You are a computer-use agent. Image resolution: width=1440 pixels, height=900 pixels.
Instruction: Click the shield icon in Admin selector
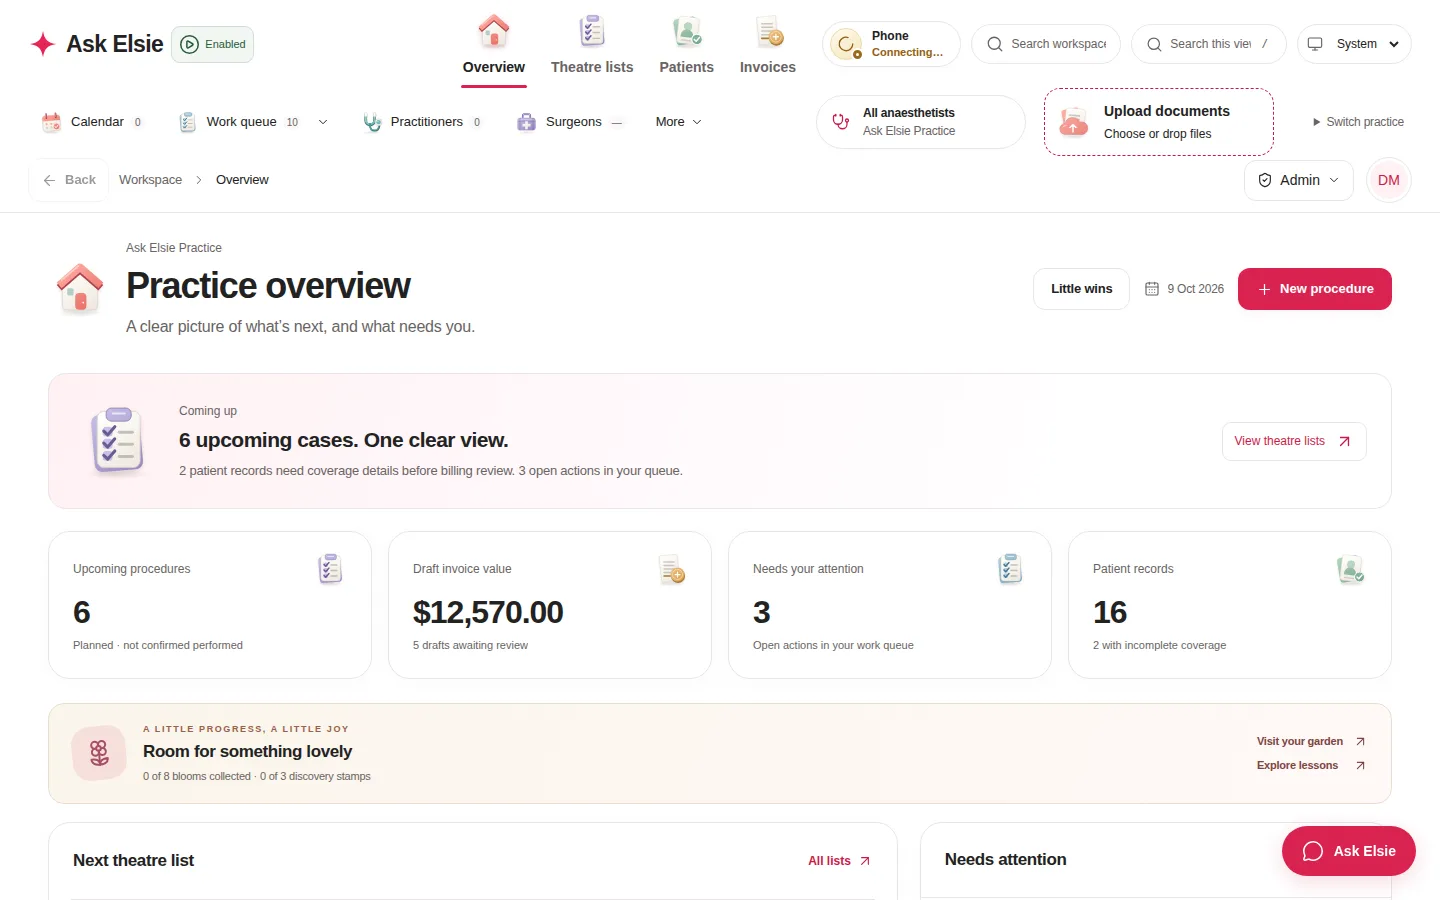1265,180
